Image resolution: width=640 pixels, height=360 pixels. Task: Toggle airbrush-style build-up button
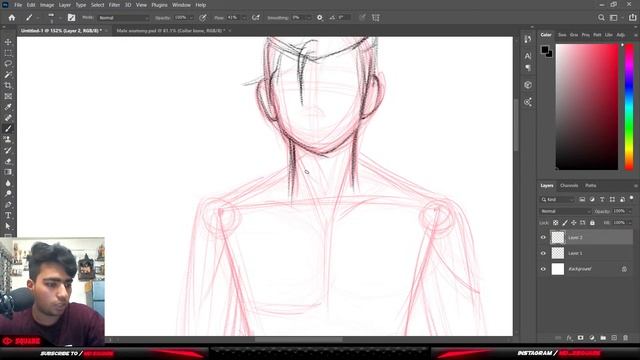(x=256, y=18)
